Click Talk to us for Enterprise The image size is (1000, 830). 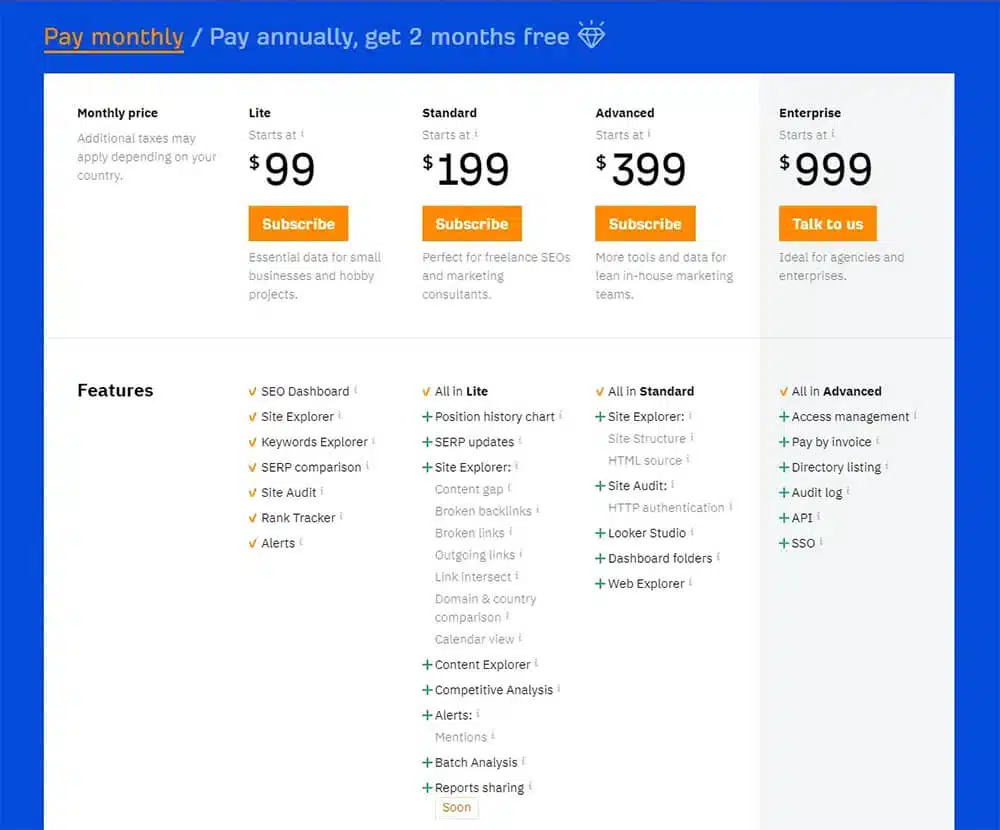pyautogui.click(x=827, y=223)
